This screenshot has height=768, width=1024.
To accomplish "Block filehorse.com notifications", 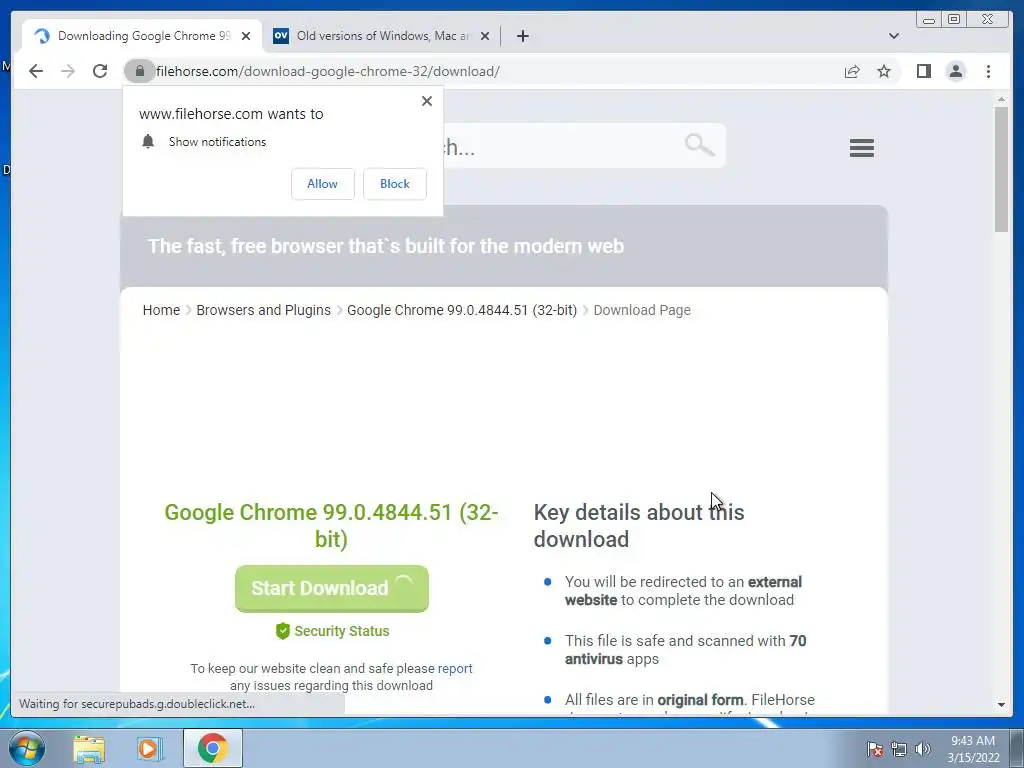I will pyautogui.click(x=394, y=184).
